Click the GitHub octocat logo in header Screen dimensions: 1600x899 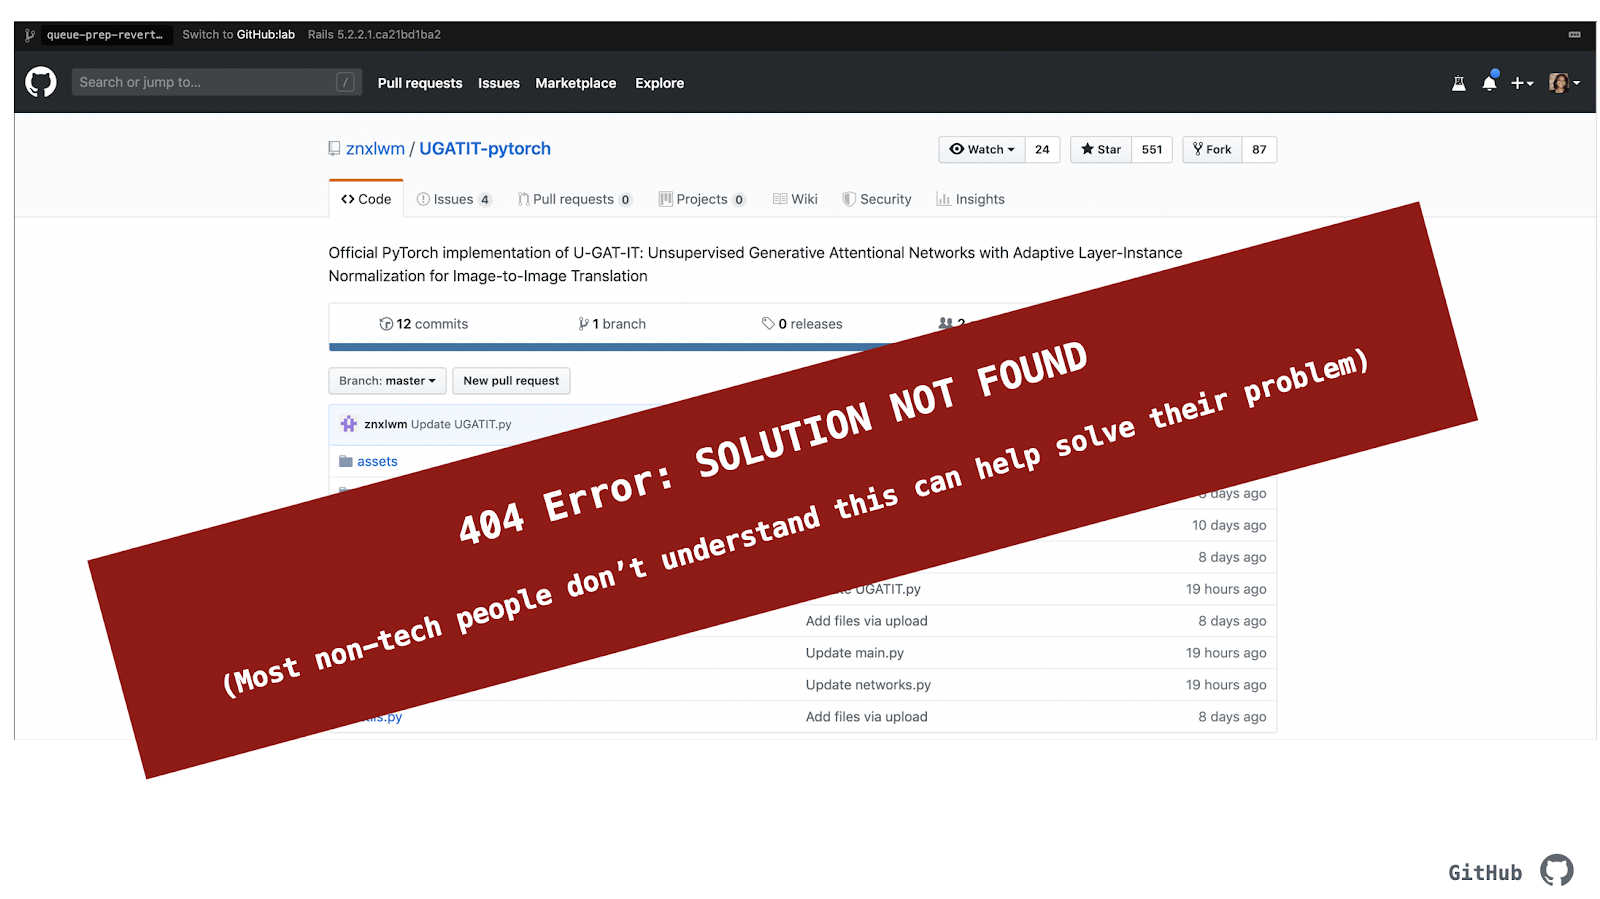coord(41,82)
